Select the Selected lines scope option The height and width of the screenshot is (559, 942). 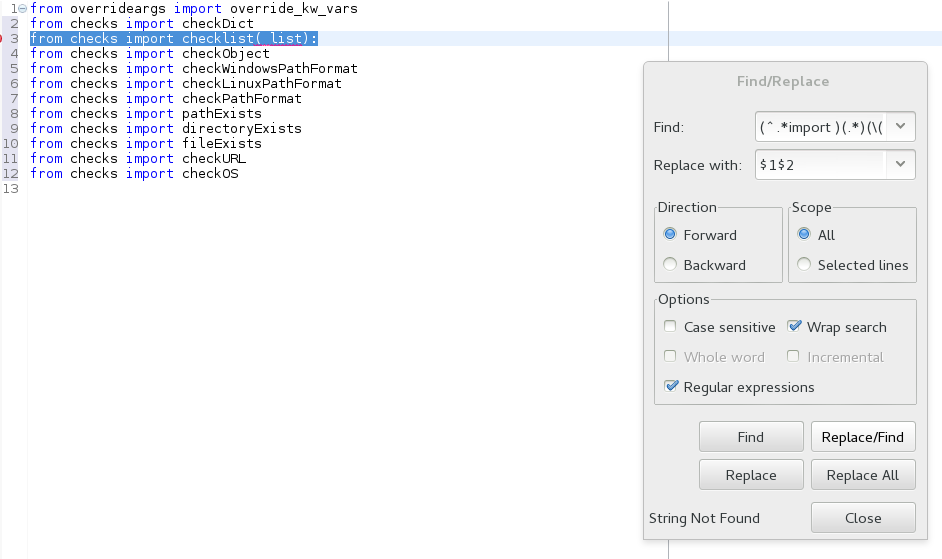[804, 264]
